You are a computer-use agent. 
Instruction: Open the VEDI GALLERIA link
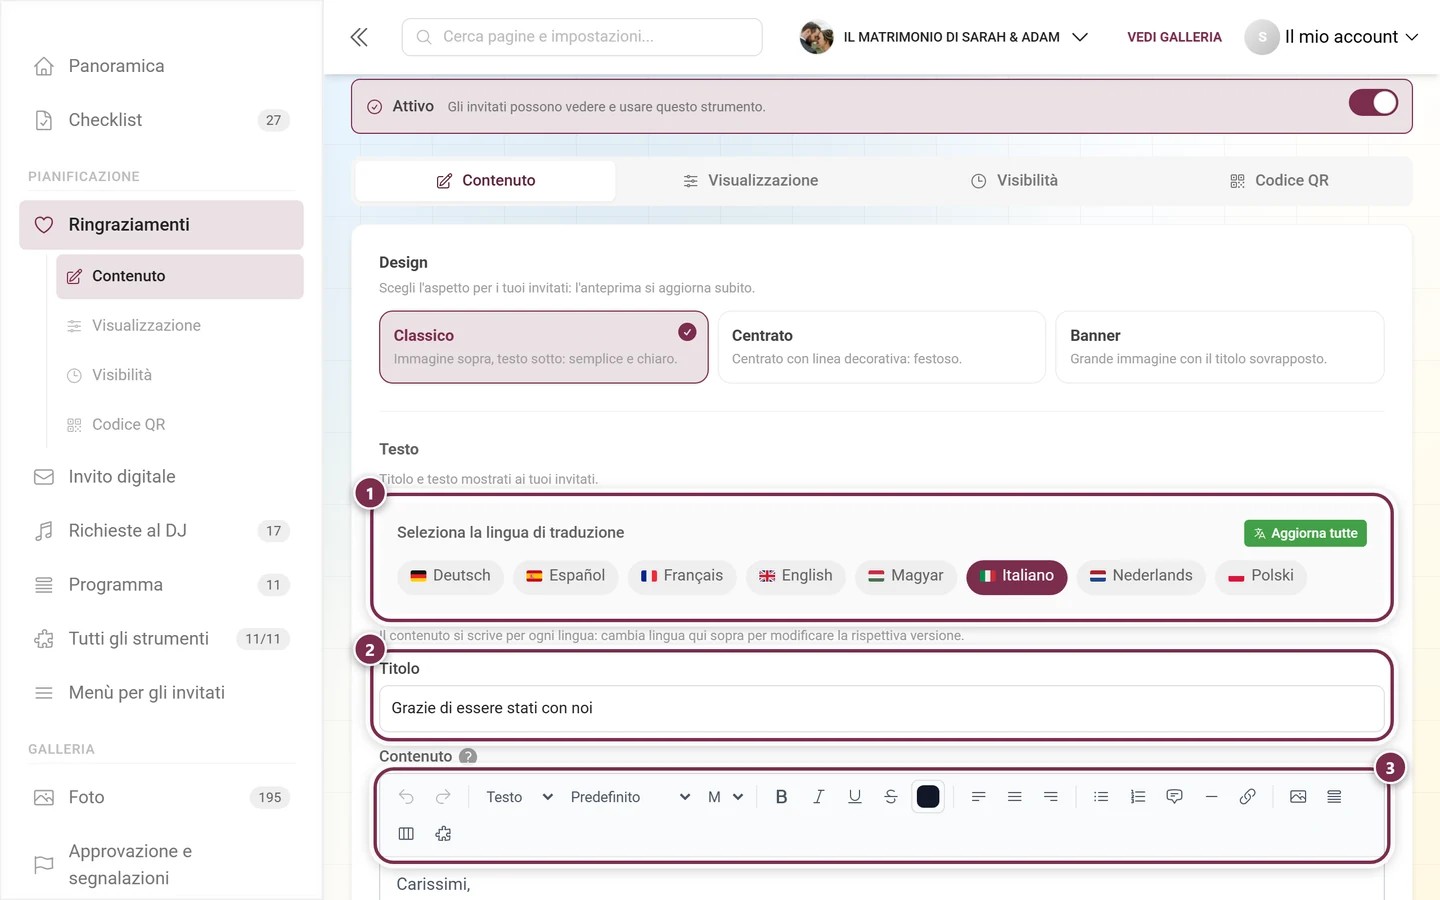[x=1174, y=37]
